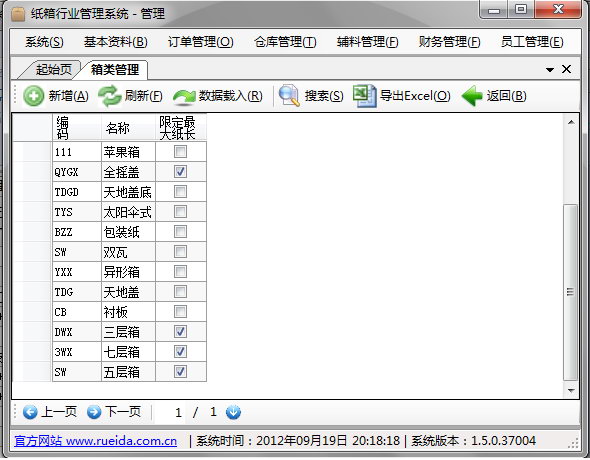Image resolution: width=590 pixels, height=460 pixels.
Task: Close the 箱类管理 tab with the X
Action: [566, 69]
